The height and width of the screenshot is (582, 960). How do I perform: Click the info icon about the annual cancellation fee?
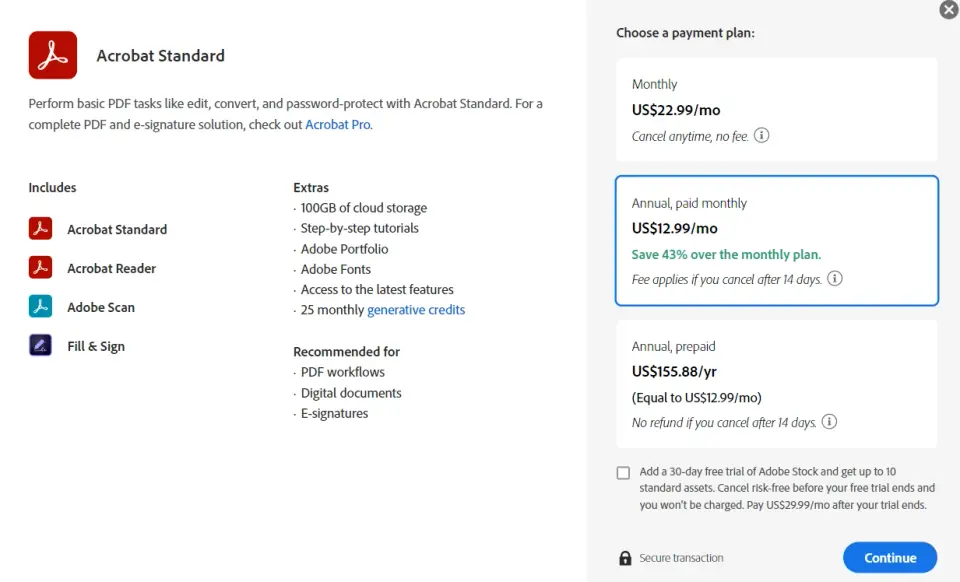click(x=835, y=279)
